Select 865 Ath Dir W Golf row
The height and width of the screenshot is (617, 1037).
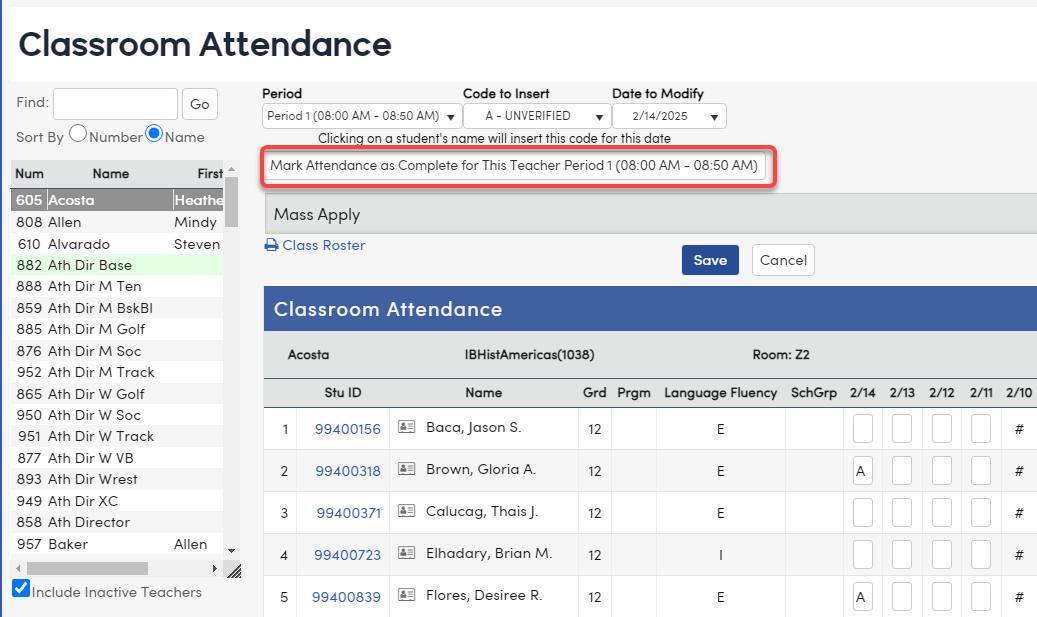[x=117, y=394]
